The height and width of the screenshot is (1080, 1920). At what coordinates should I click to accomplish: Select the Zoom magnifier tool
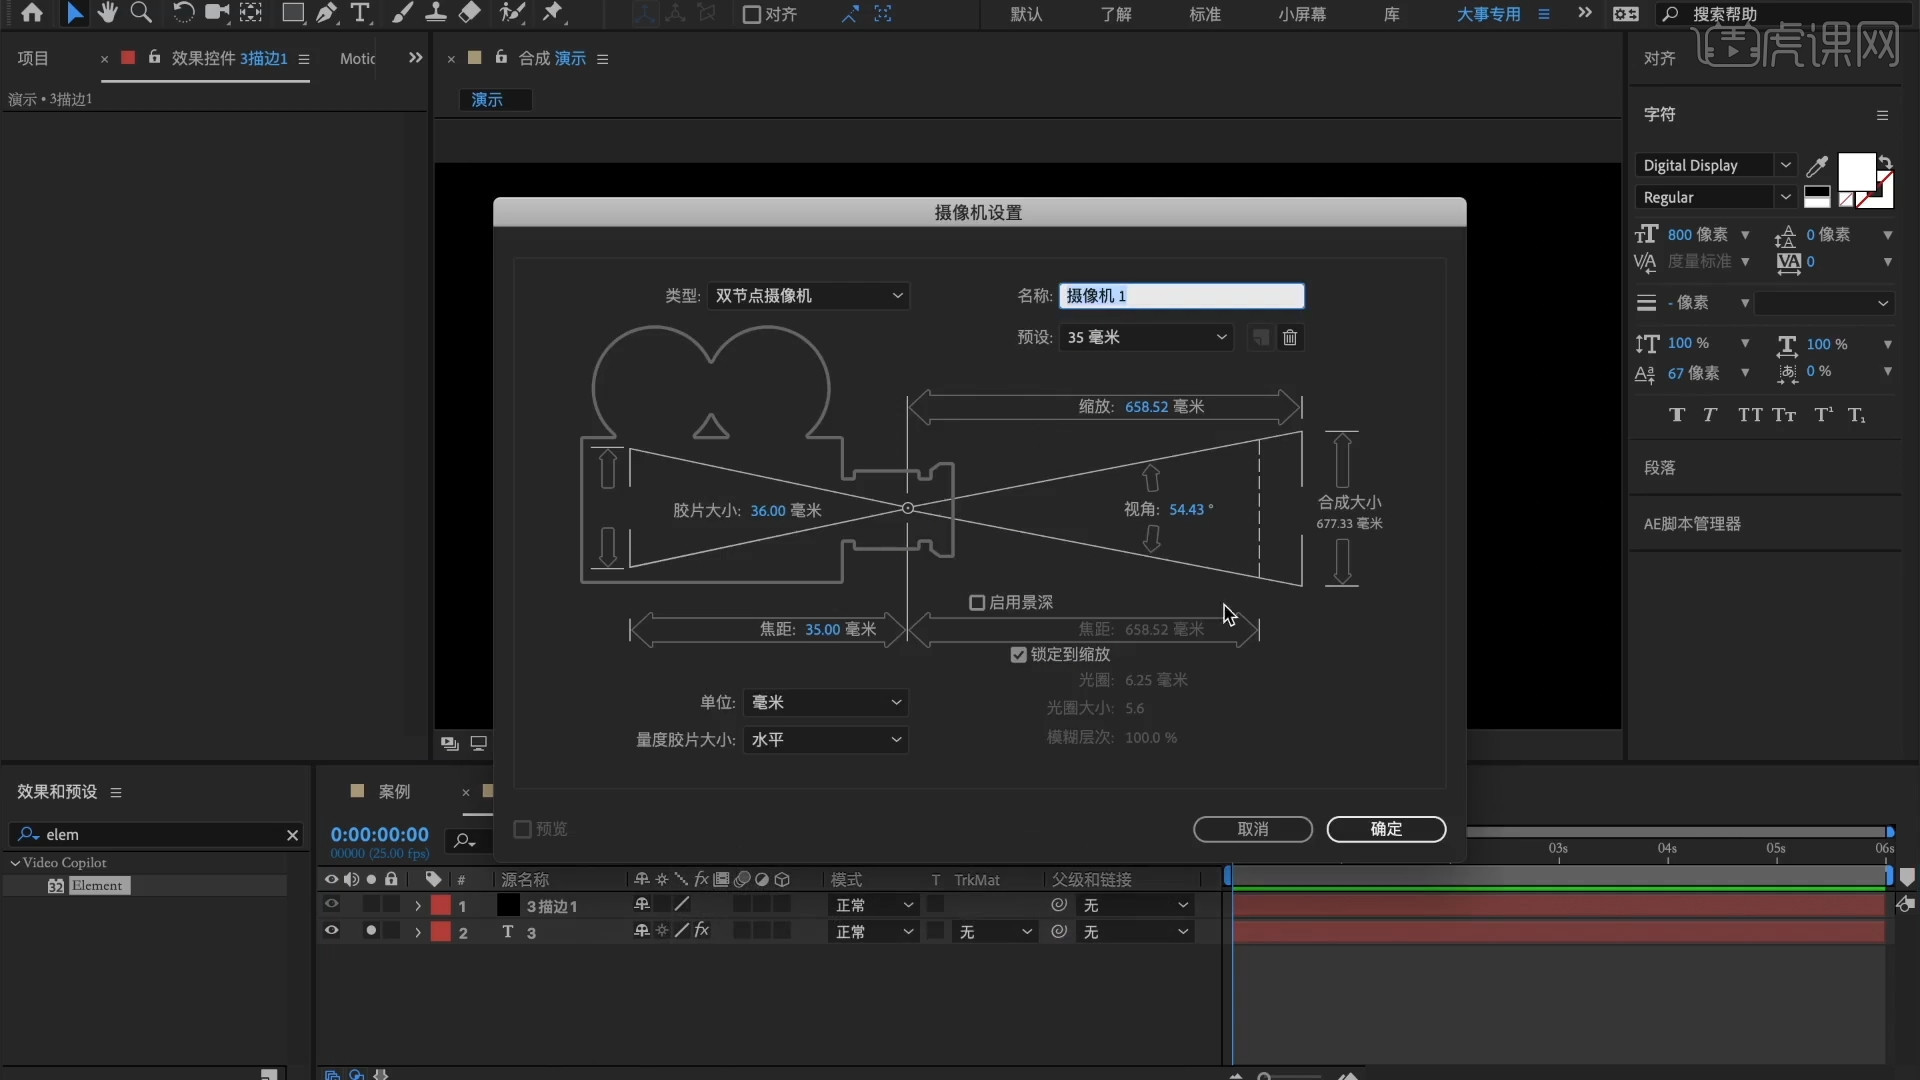[141, 13]
